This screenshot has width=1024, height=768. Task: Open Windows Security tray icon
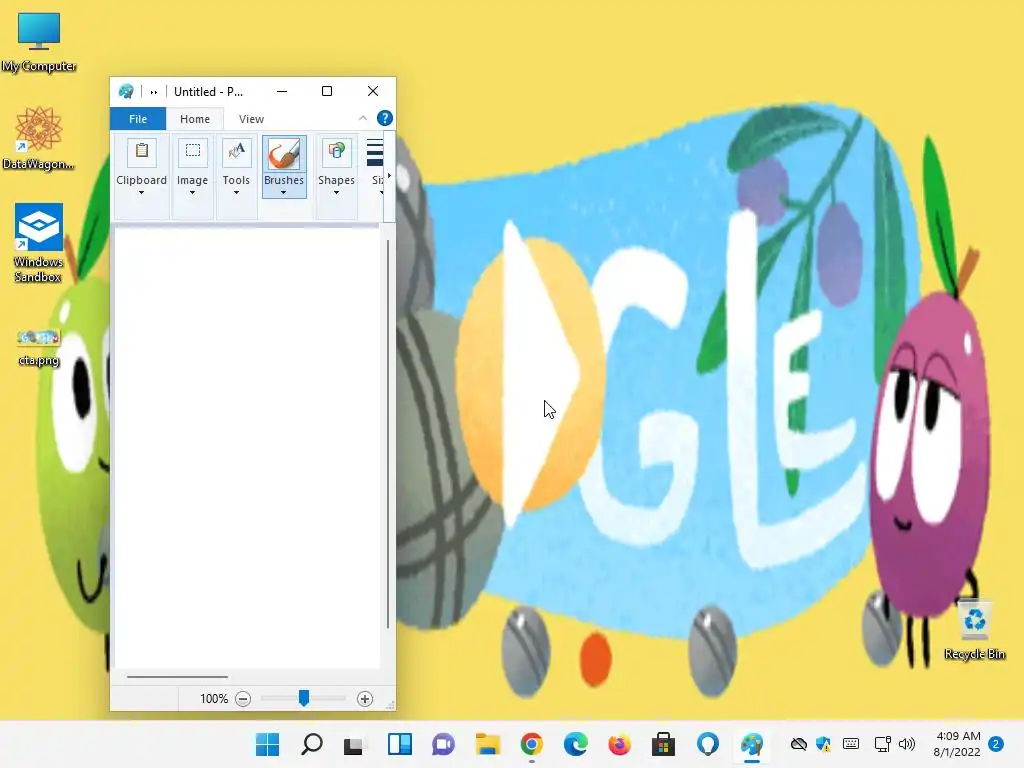pos(824,744)
